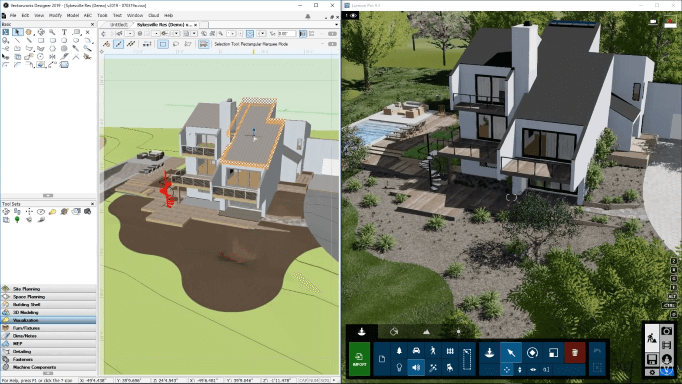
Task: Open Nature tree category in Lumion
Action: pyautogui.click(x=399, y=351)
